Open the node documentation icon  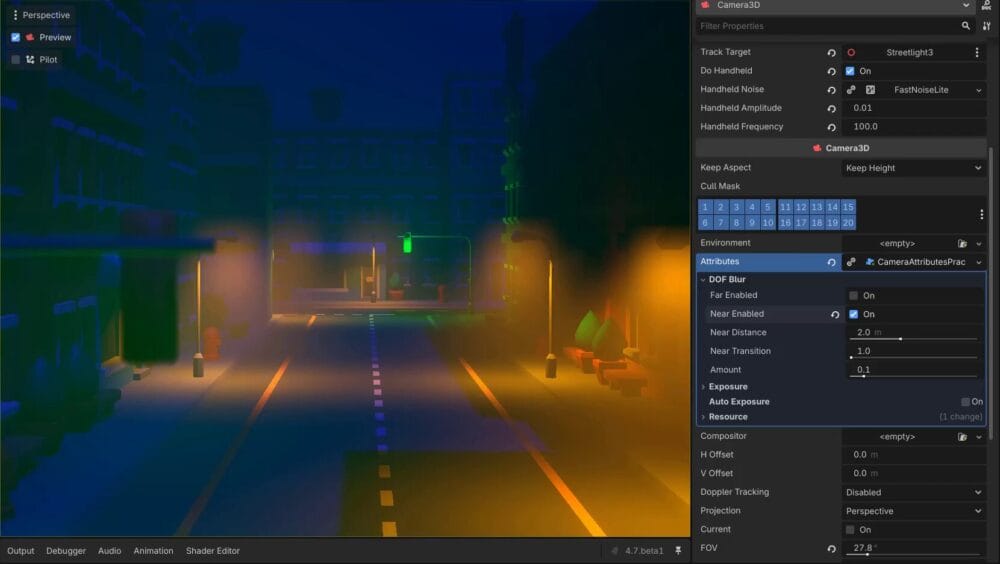[x=987, y=5]
